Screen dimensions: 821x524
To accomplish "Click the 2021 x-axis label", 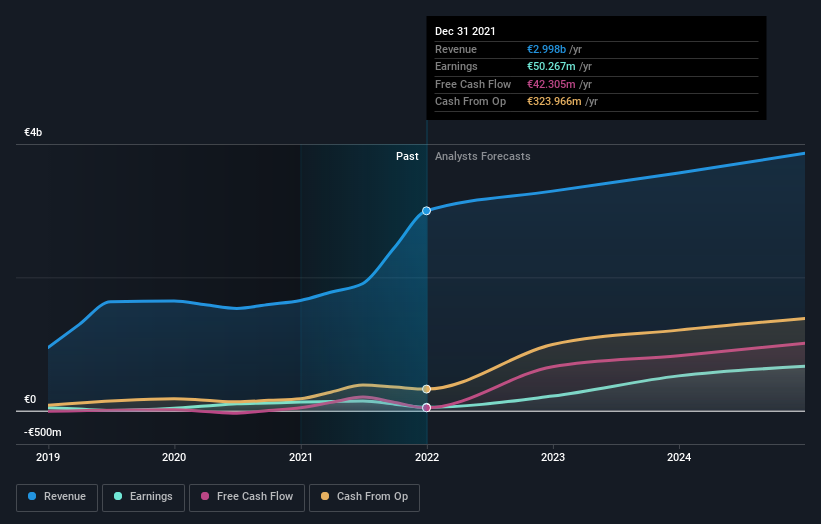I will pos(301,458).
